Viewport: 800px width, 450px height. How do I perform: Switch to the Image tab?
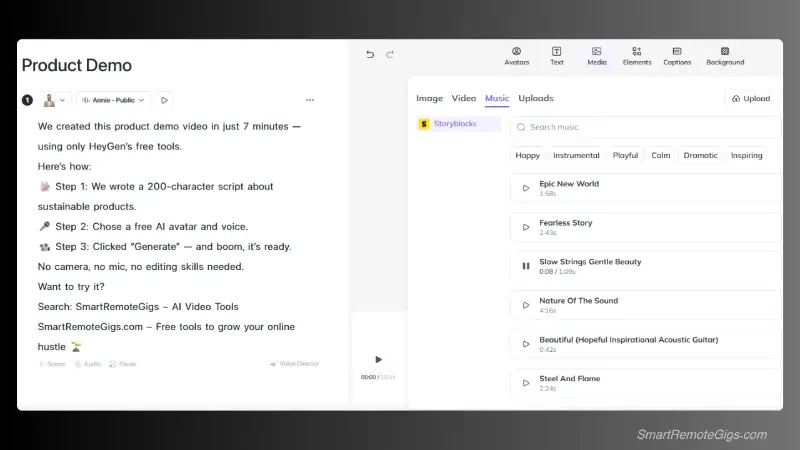click(x=429, y=98)
